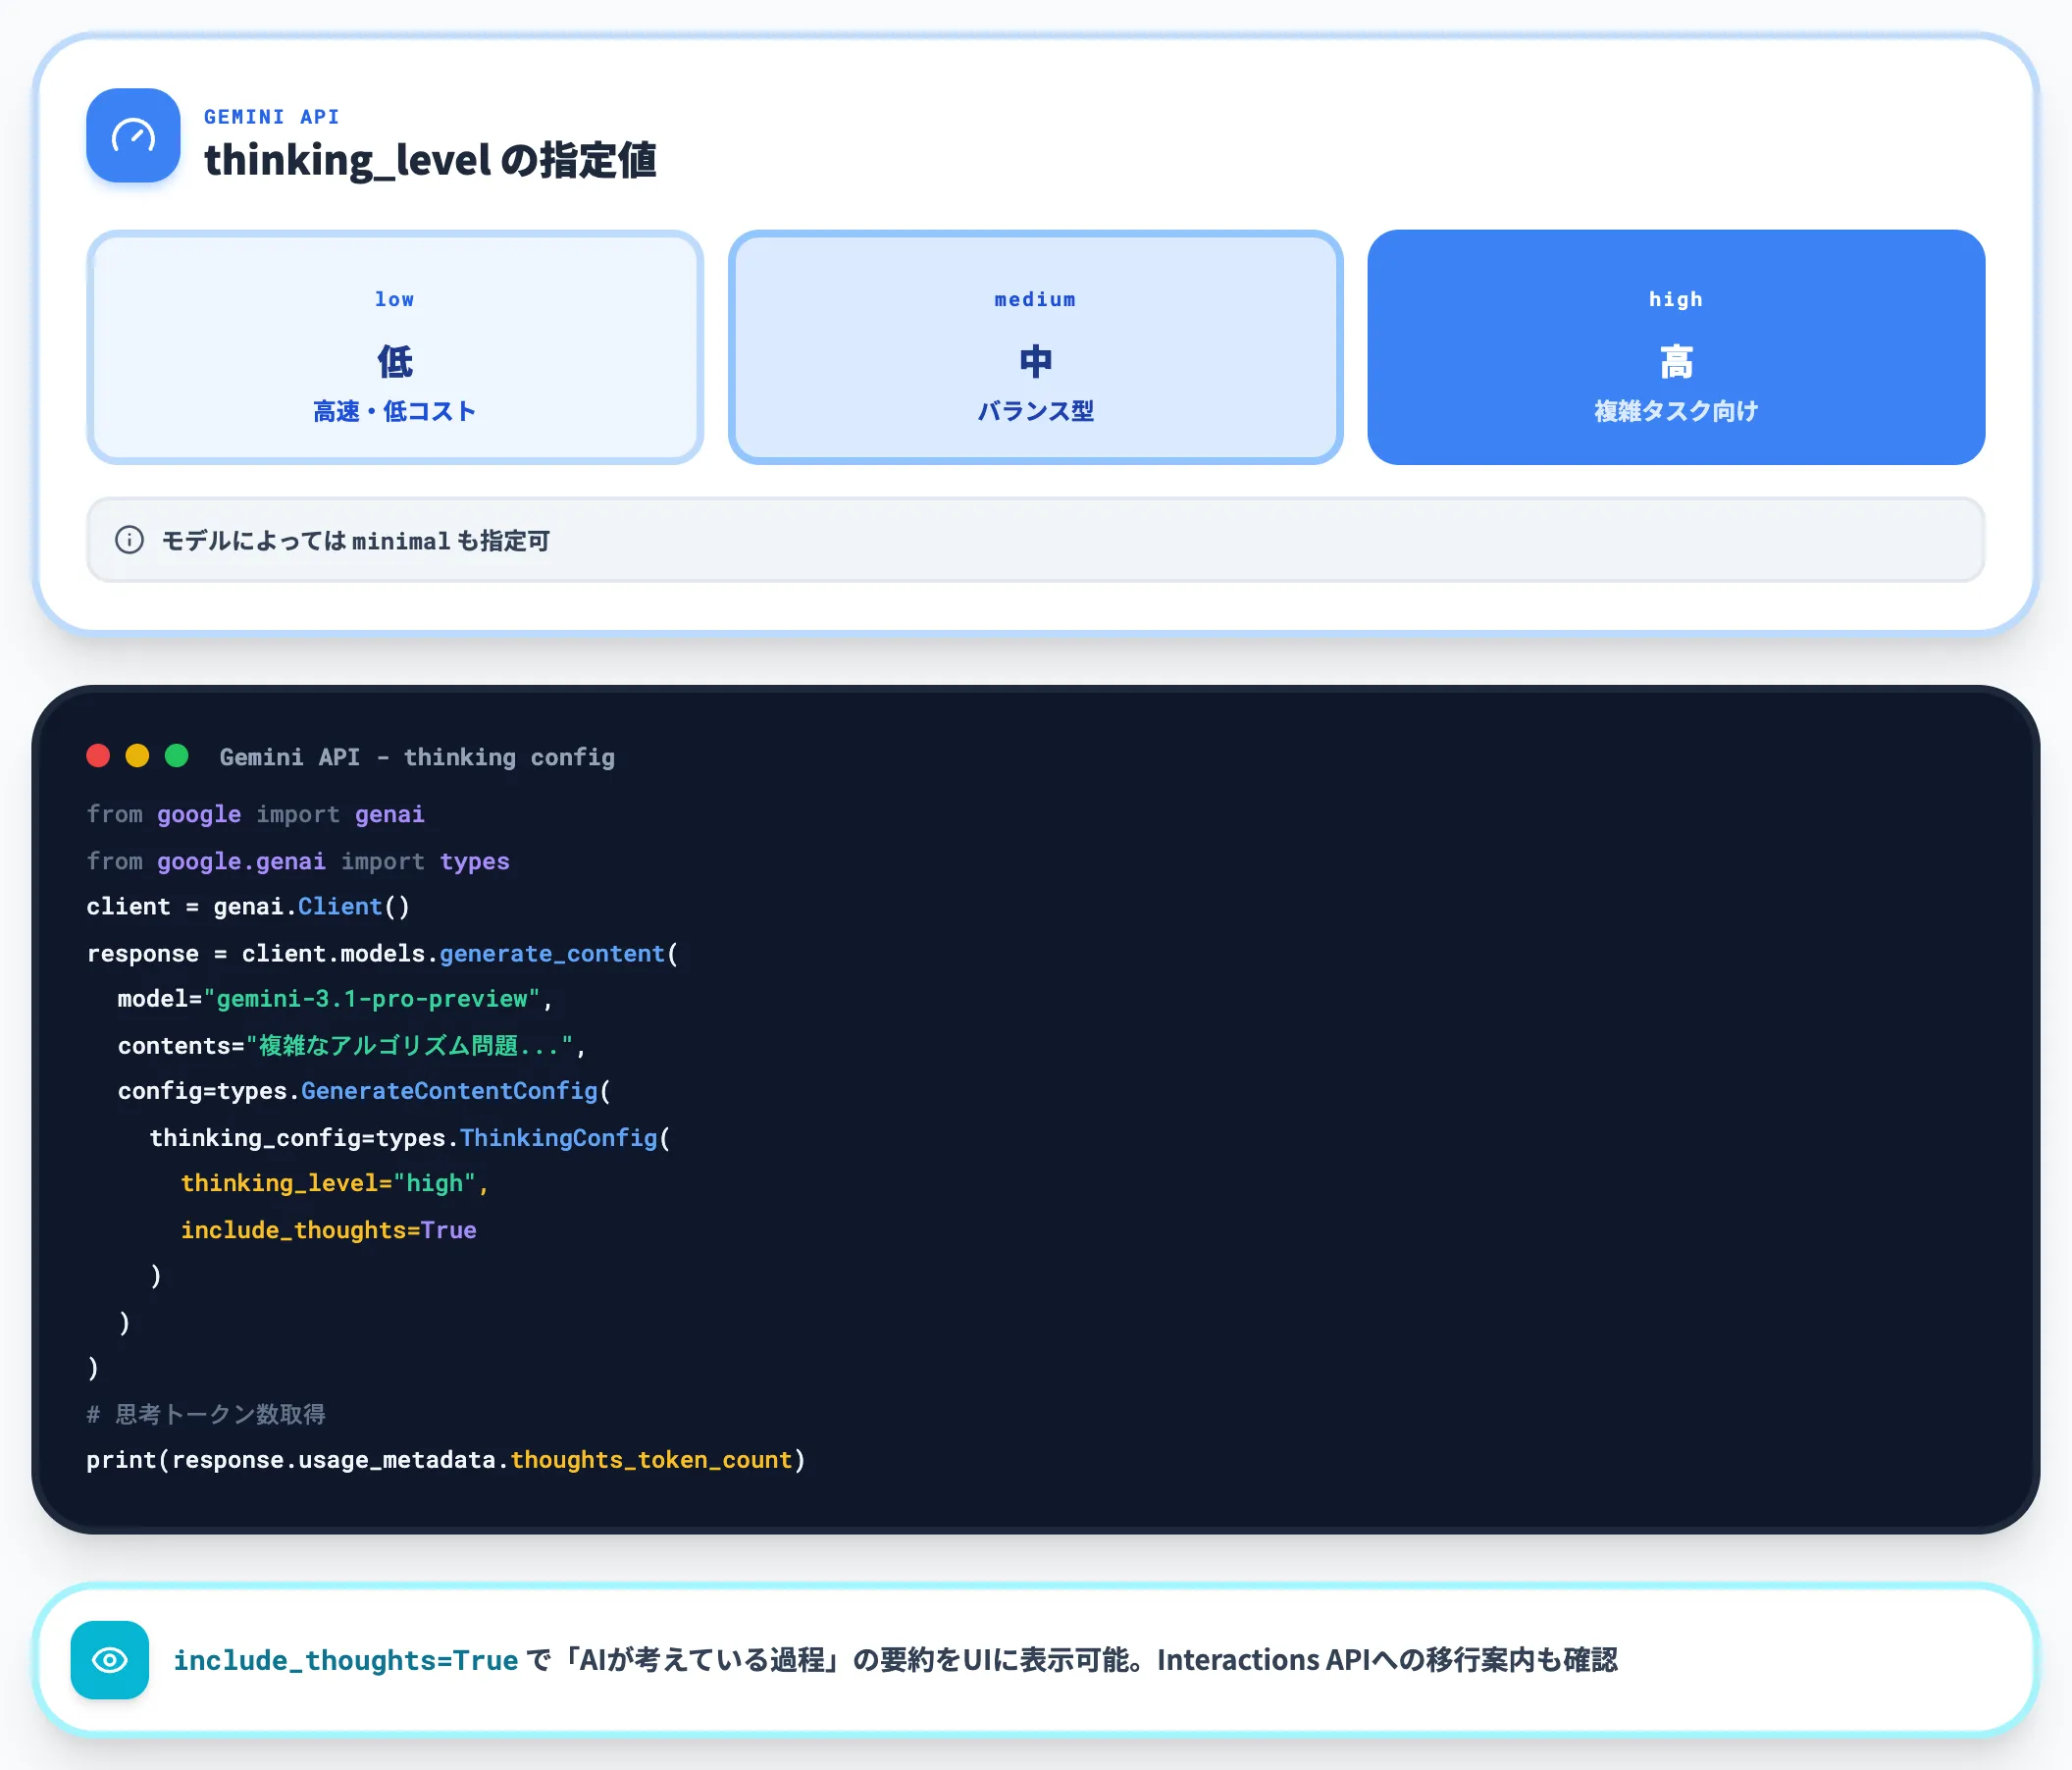This screenshot has width=2072, height=1770.
Task: Click 'Interactions APIへの移行案内も確認' in banner
Action: pyautogui.click(x=1388, y=1660)
